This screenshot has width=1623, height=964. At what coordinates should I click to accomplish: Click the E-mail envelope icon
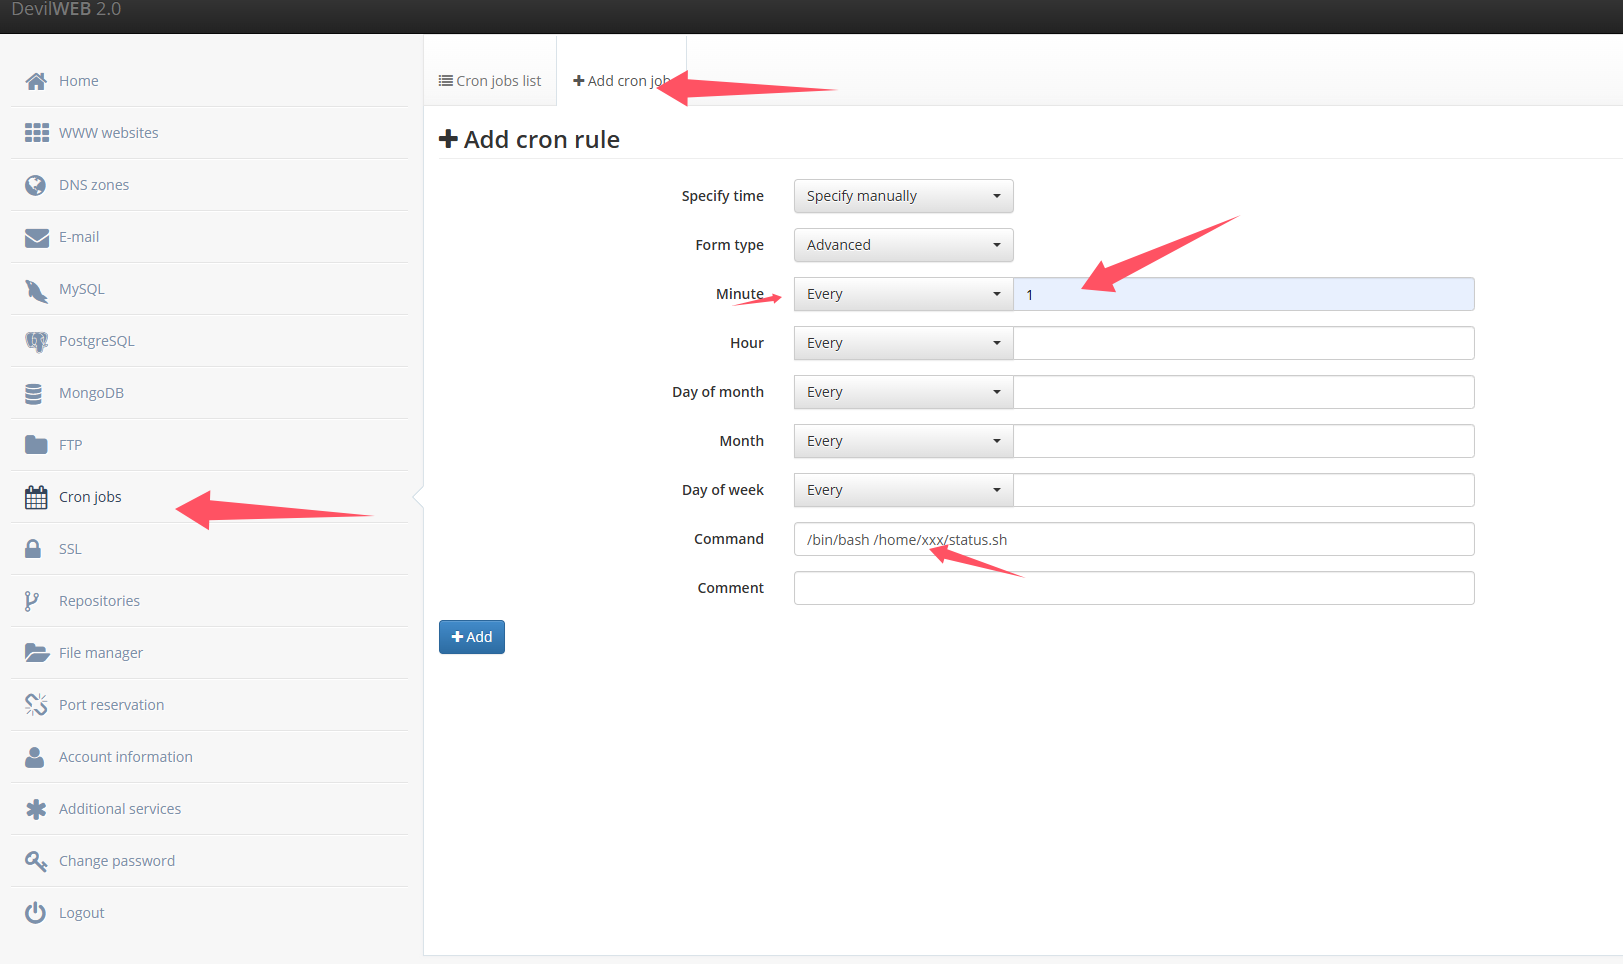pos(36,237)
